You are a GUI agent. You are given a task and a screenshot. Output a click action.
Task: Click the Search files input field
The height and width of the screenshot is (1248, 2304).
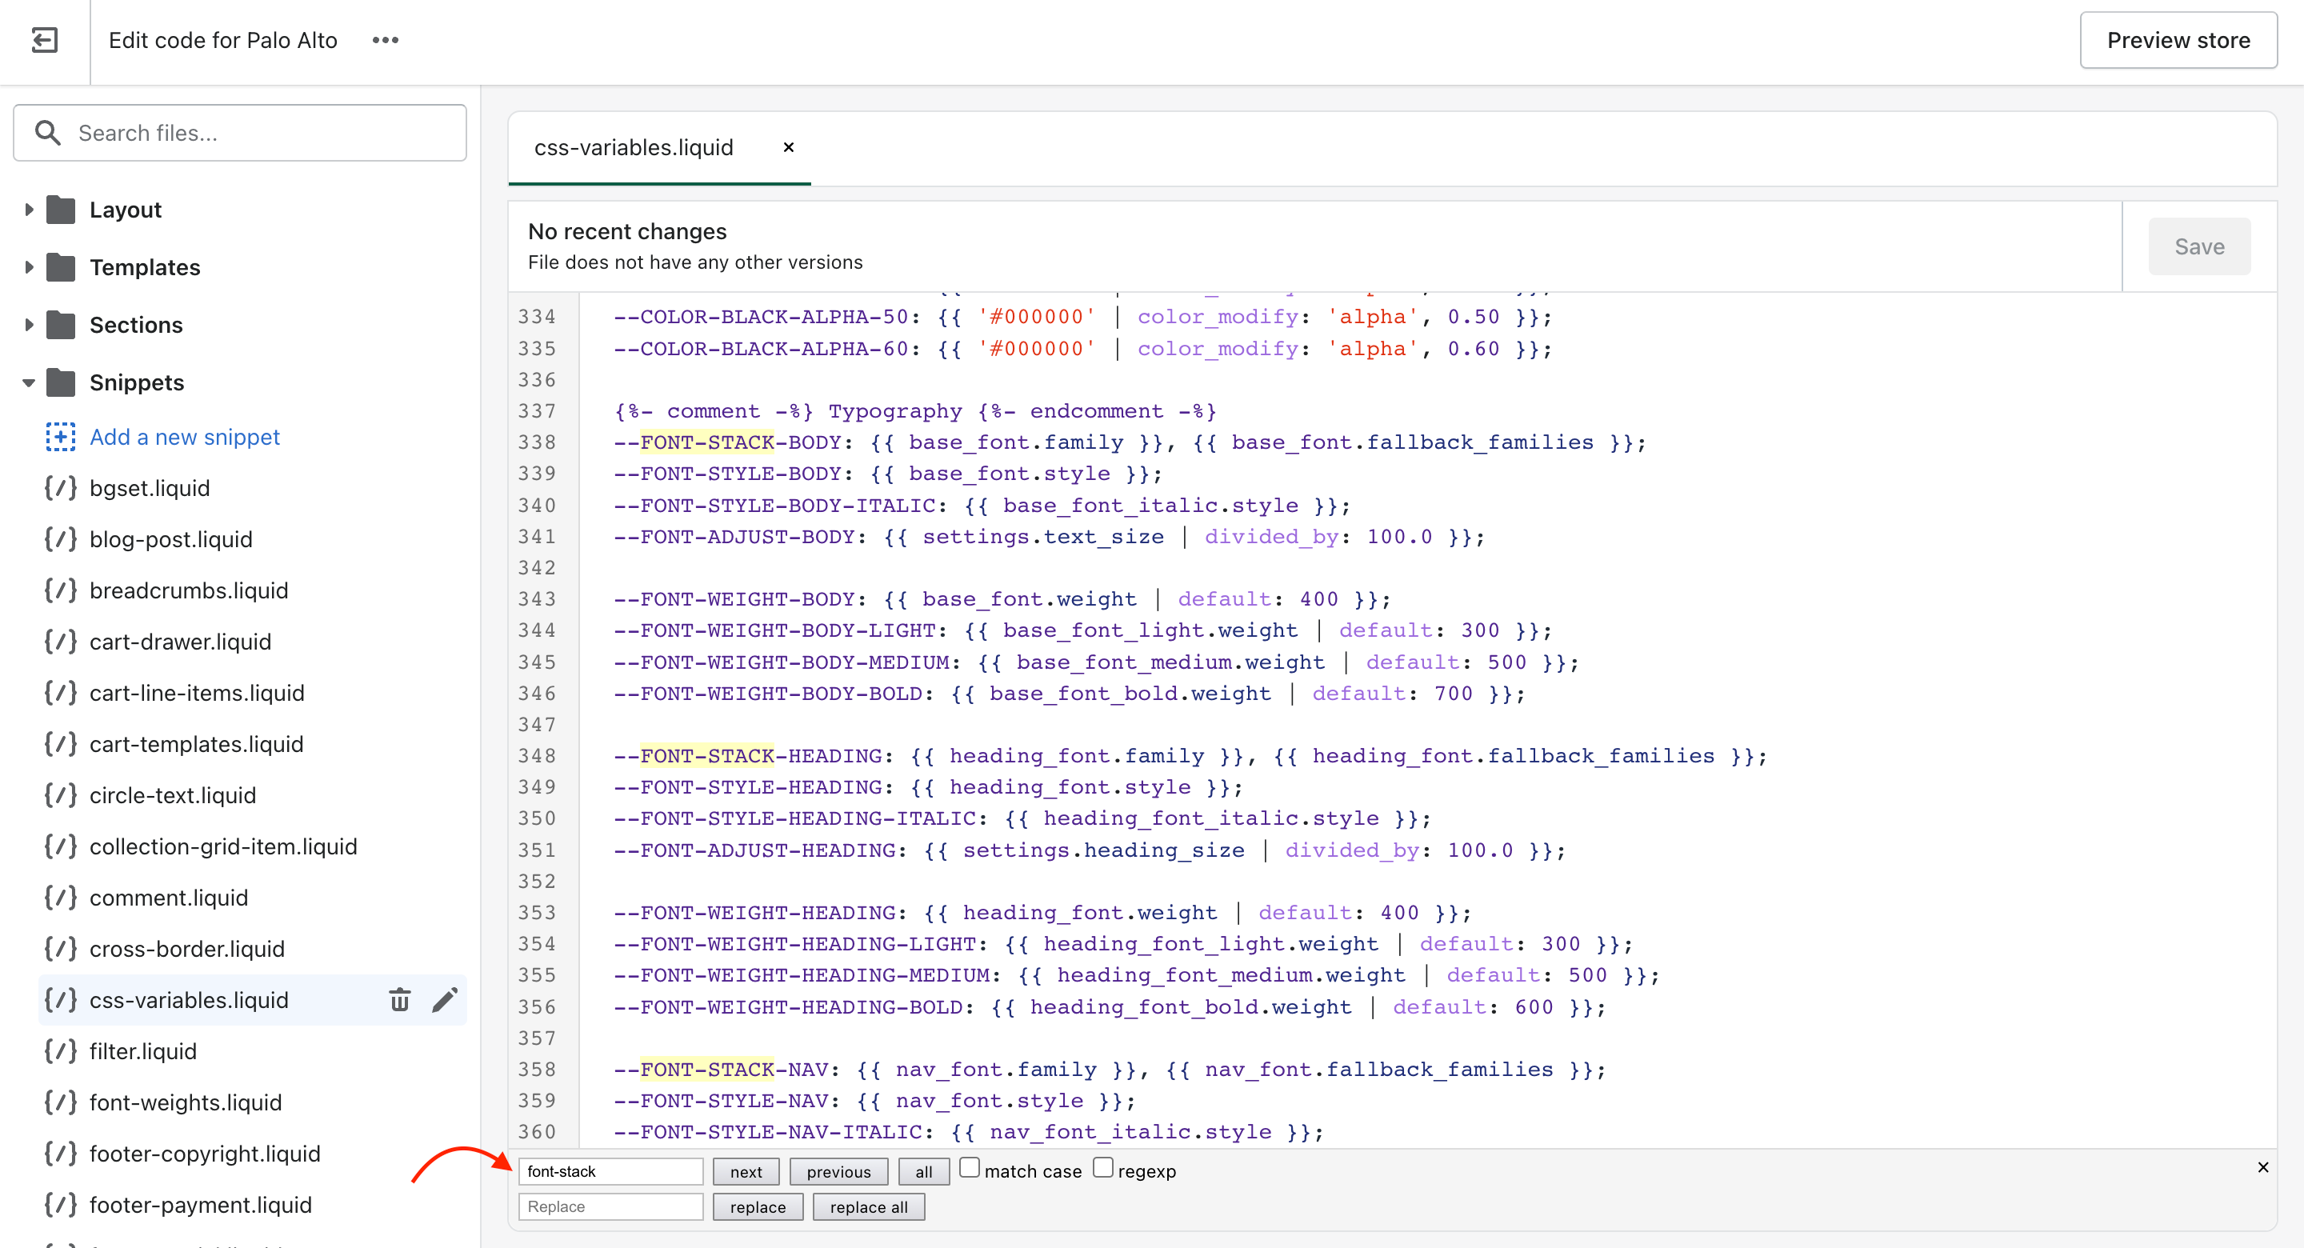point(240,133)
